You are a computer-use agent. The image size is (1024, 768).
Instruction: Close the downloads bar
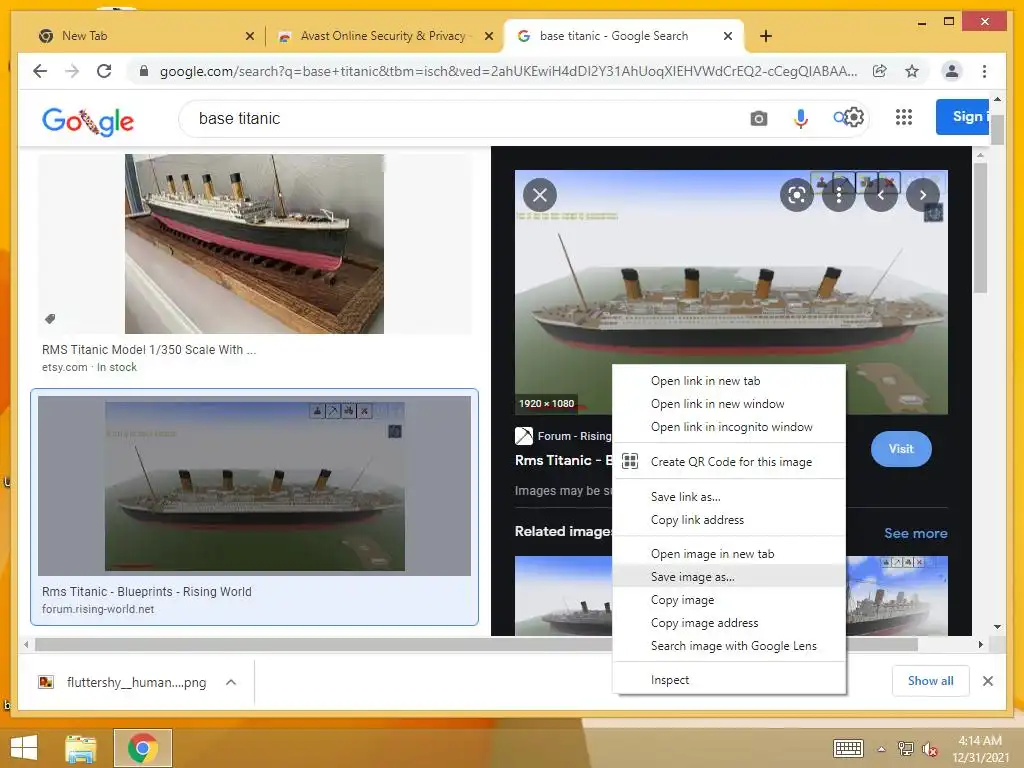pos(987,681)
